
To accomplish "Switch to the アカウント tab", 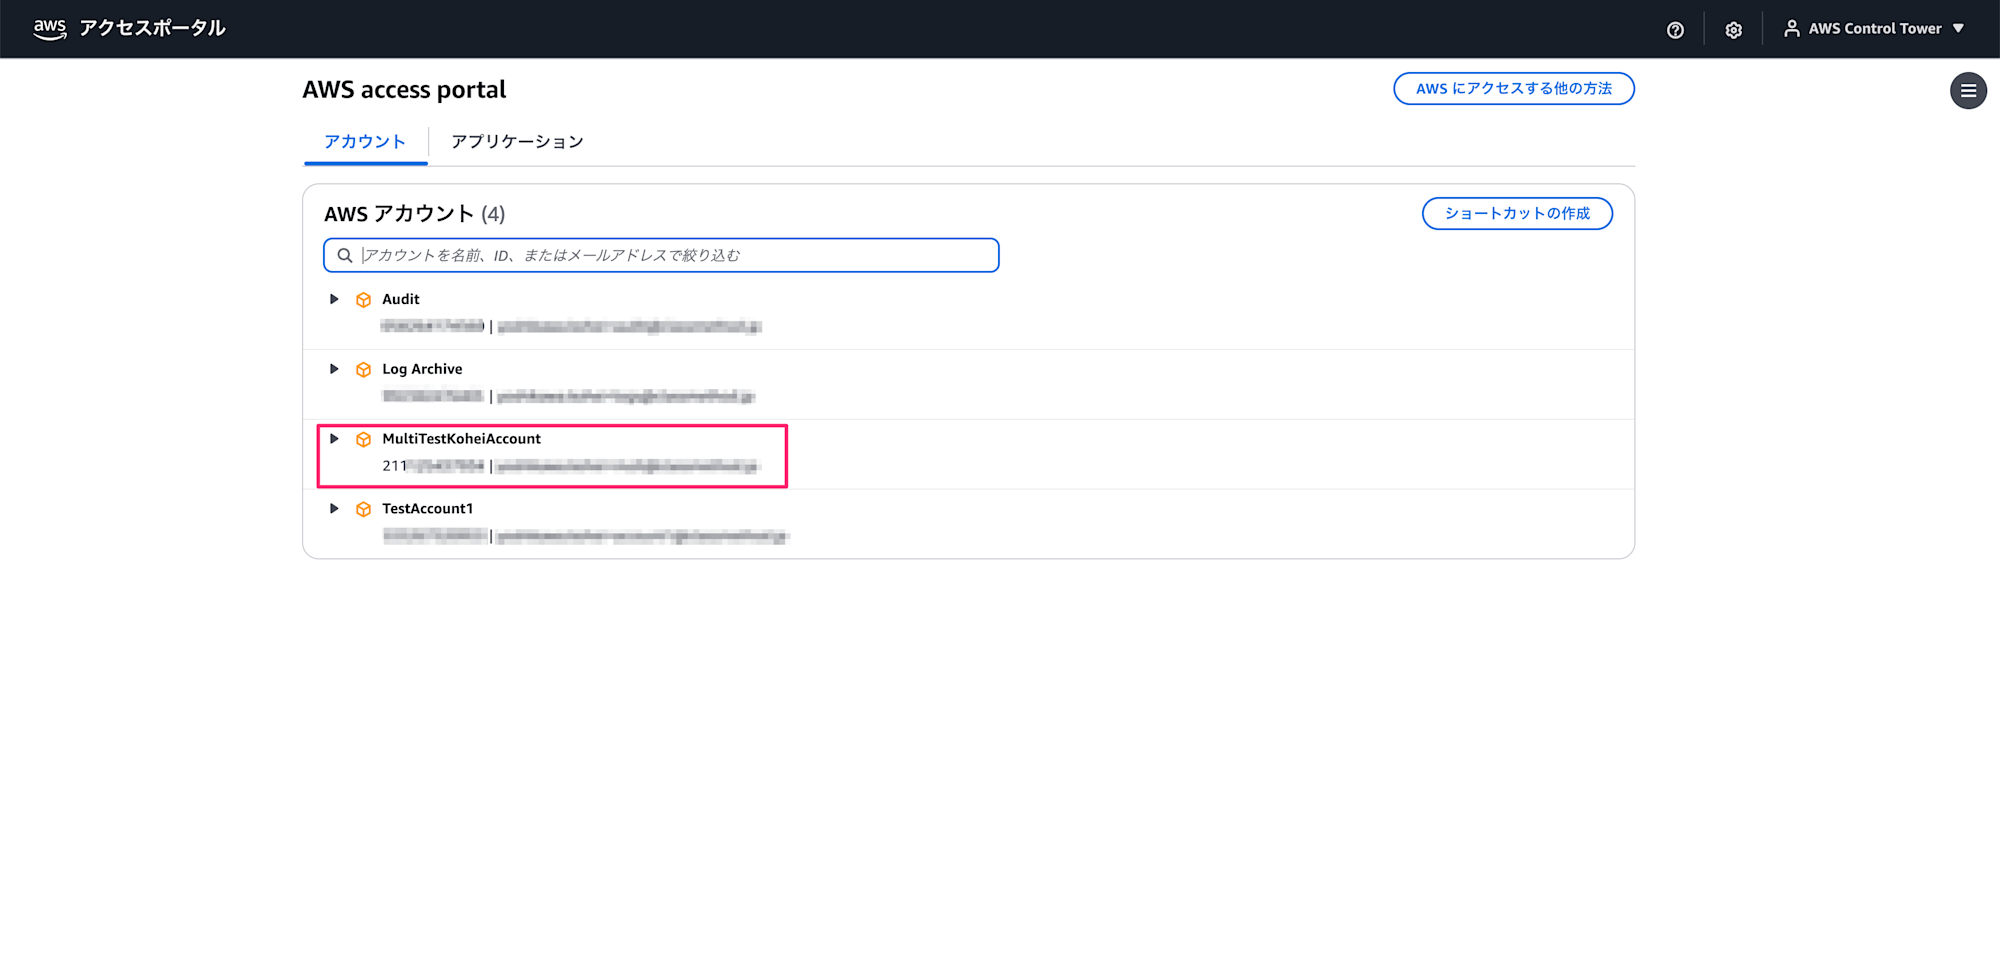I will pyautogui.click(x=365, y=142).
